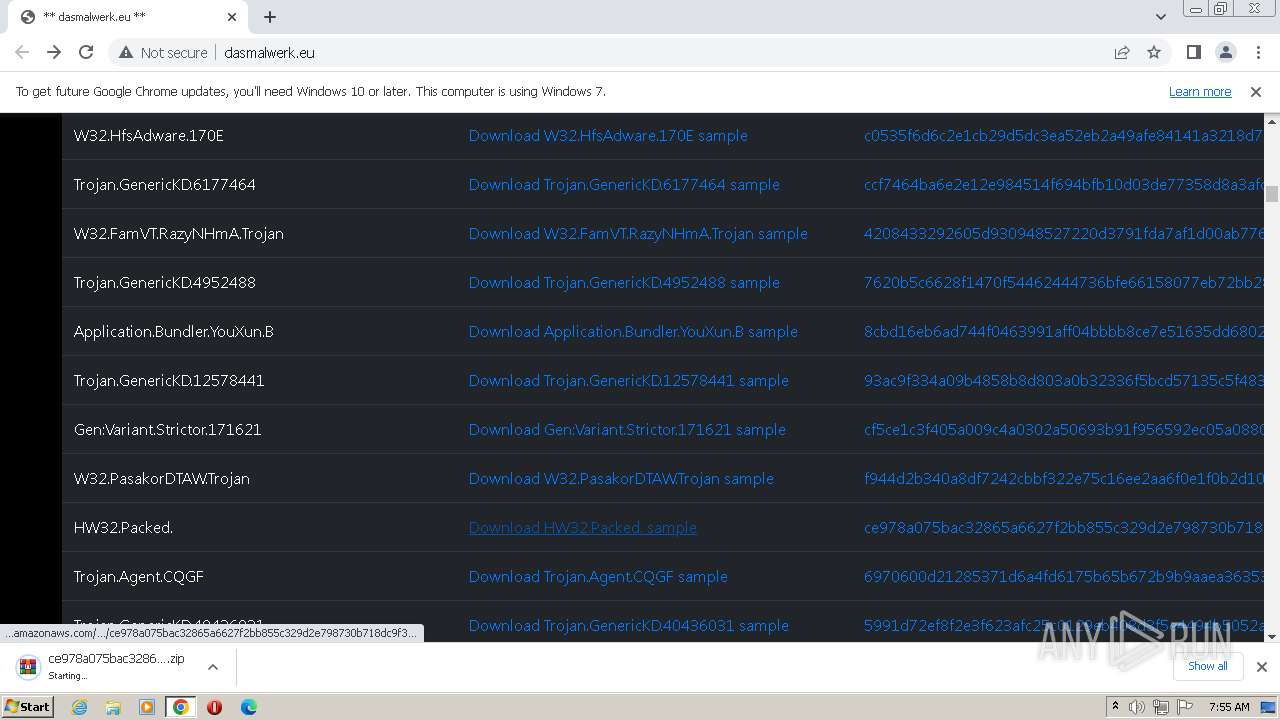Open Chrome profile avatar menu

pos(1225,52)
